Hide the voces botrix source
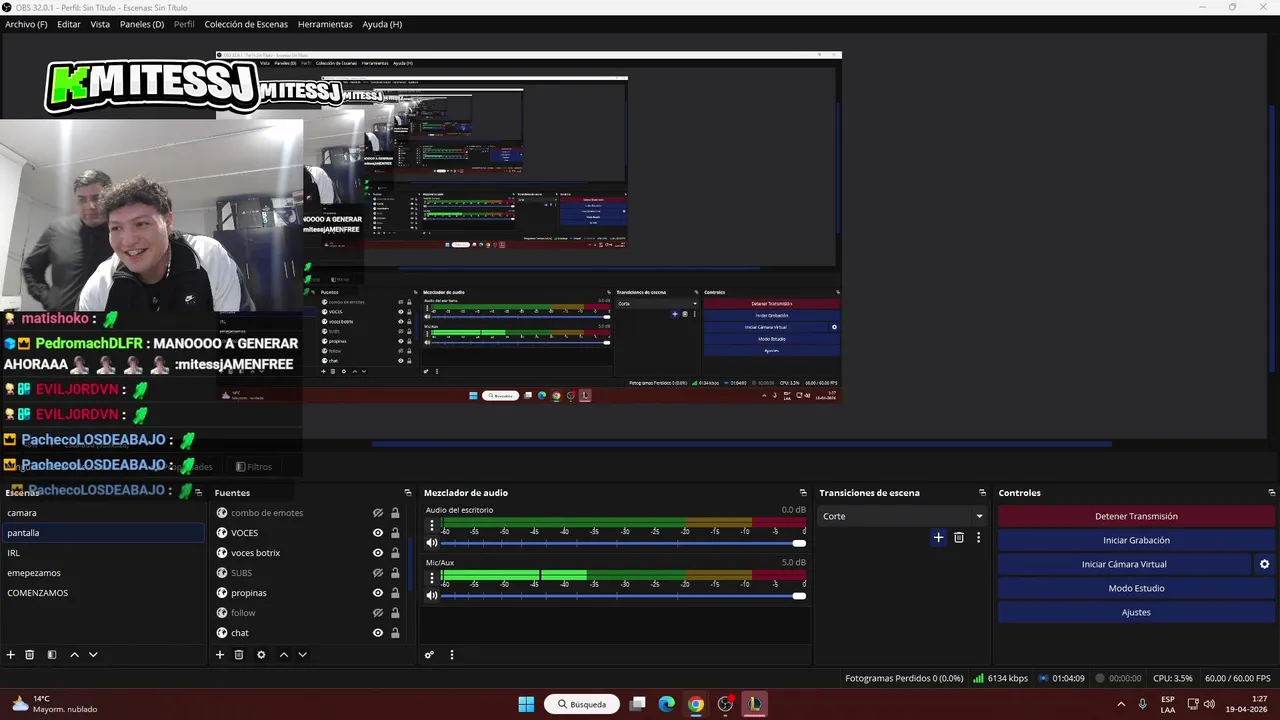The height and width of the screenshot is (720, 1280). (x=378, y=553)
